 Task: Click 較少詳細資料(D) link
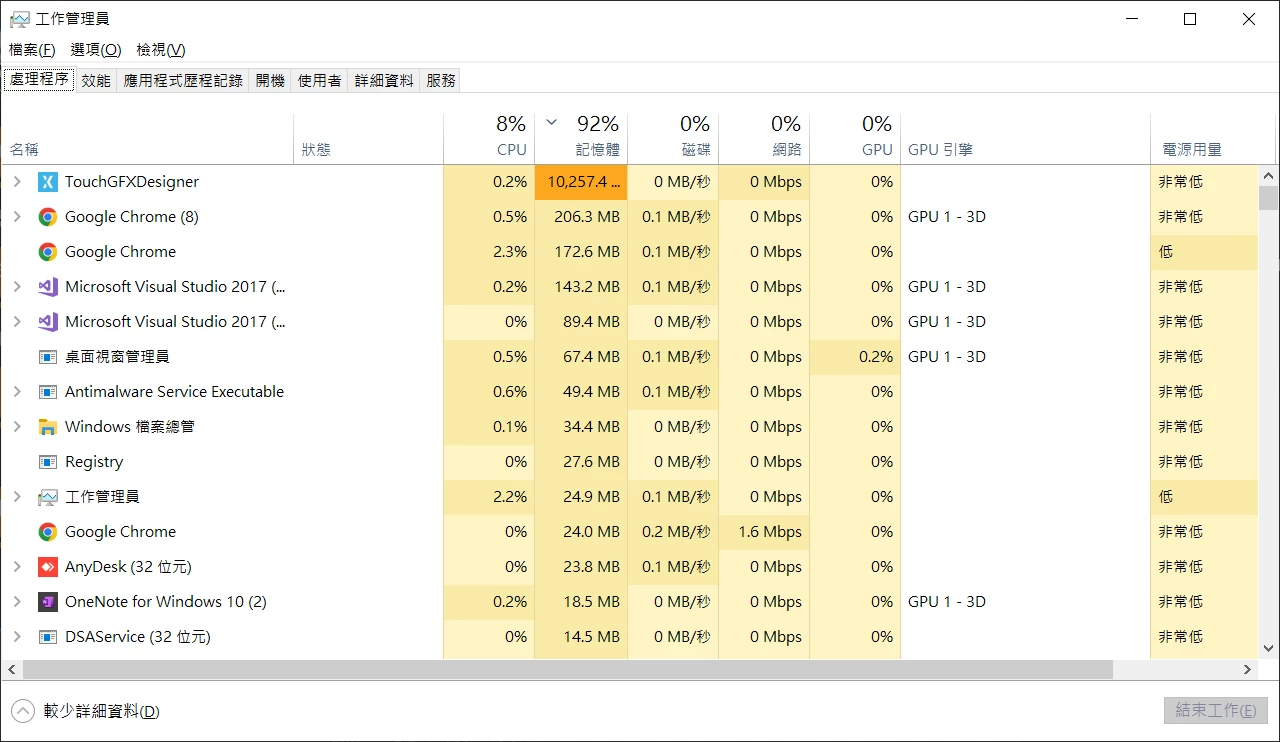tap(101, 711)
